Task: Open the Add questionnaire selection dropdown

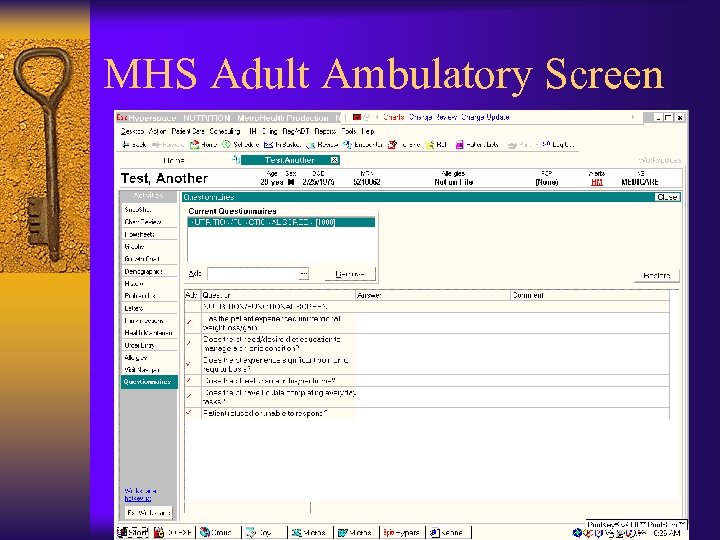Action: pos(304,274)
